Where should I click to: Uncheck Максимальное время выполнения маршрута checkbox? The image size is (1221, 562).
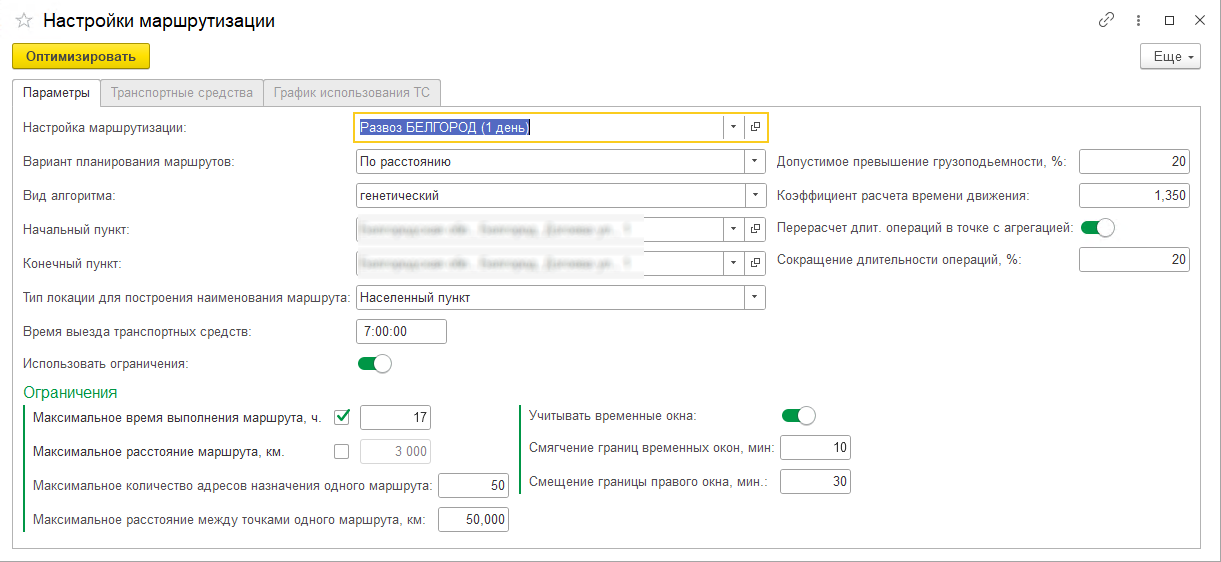click(342, 417)
